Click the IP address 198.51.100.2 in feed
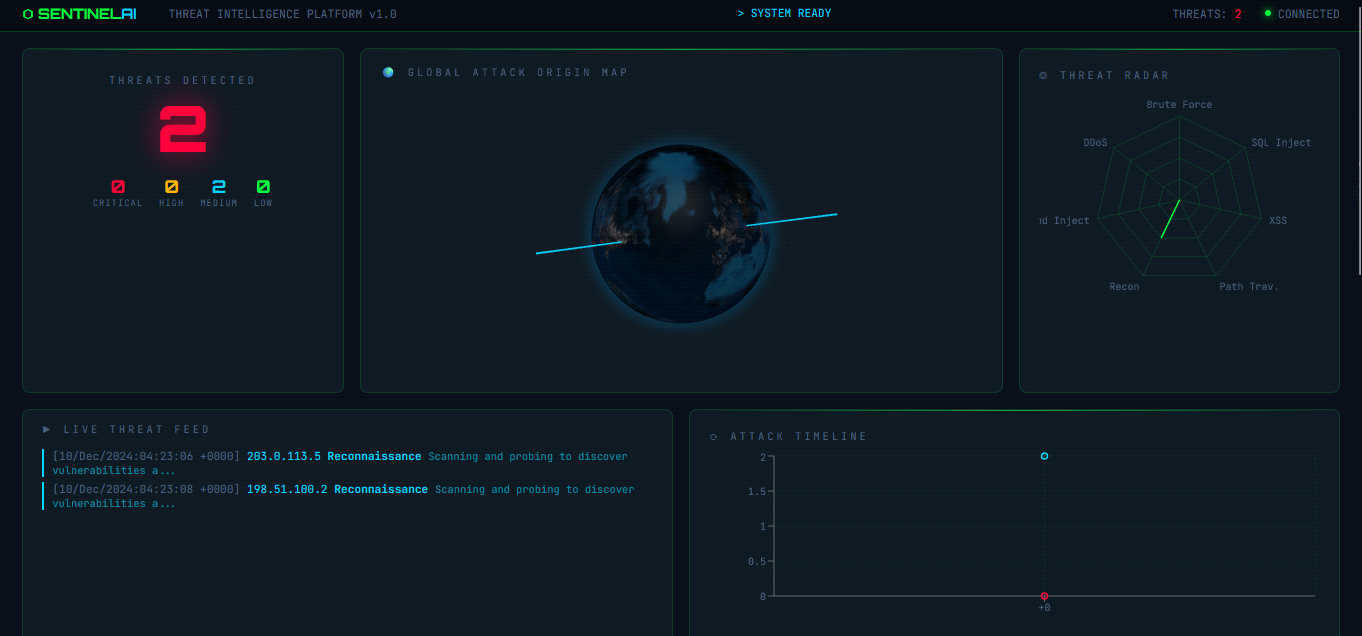This screenshot has height=636, width=1362. pos(287,489)
